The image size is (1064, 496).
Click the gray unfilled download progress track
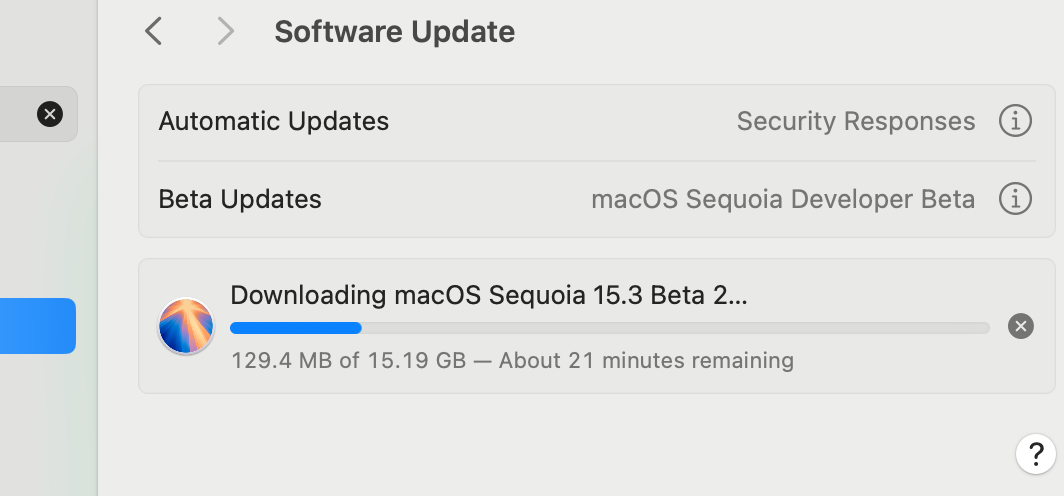[675, 328]
